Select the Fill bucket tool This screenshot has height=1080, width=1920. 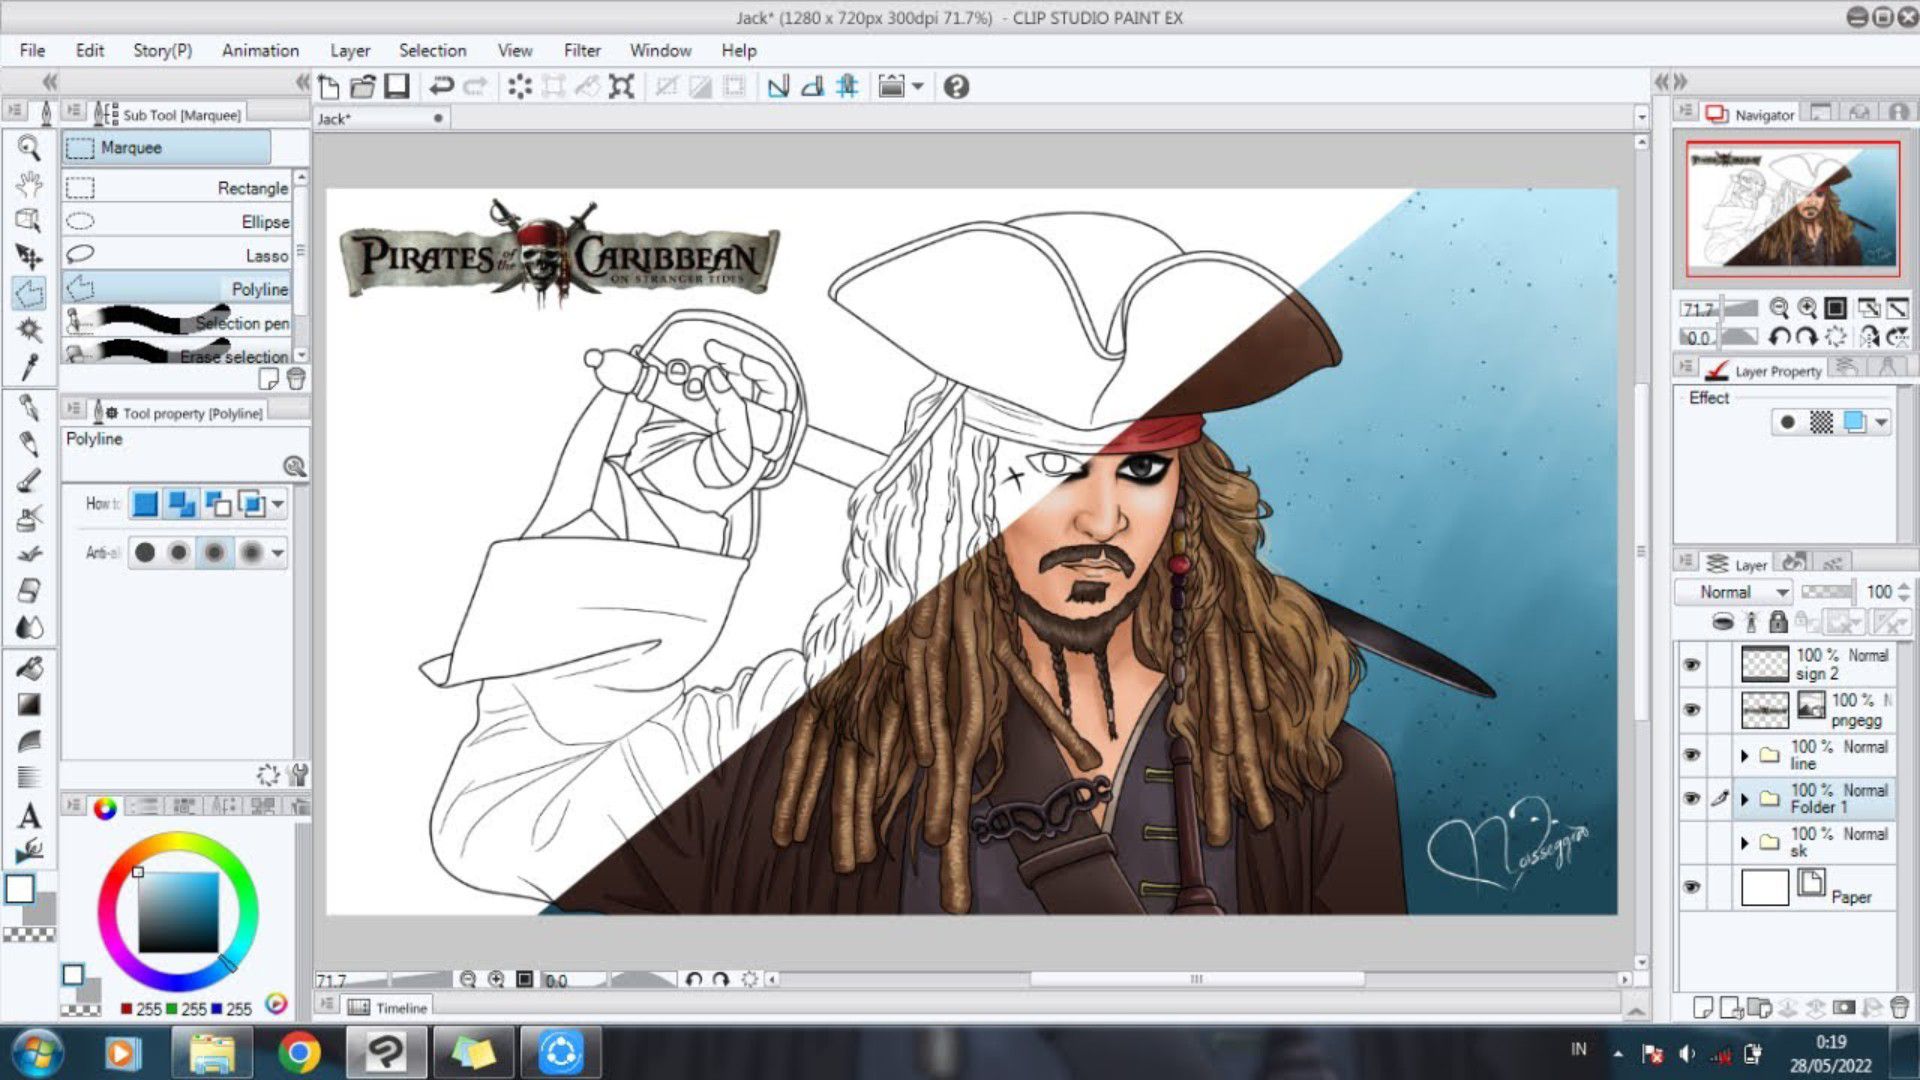point(29,667)
